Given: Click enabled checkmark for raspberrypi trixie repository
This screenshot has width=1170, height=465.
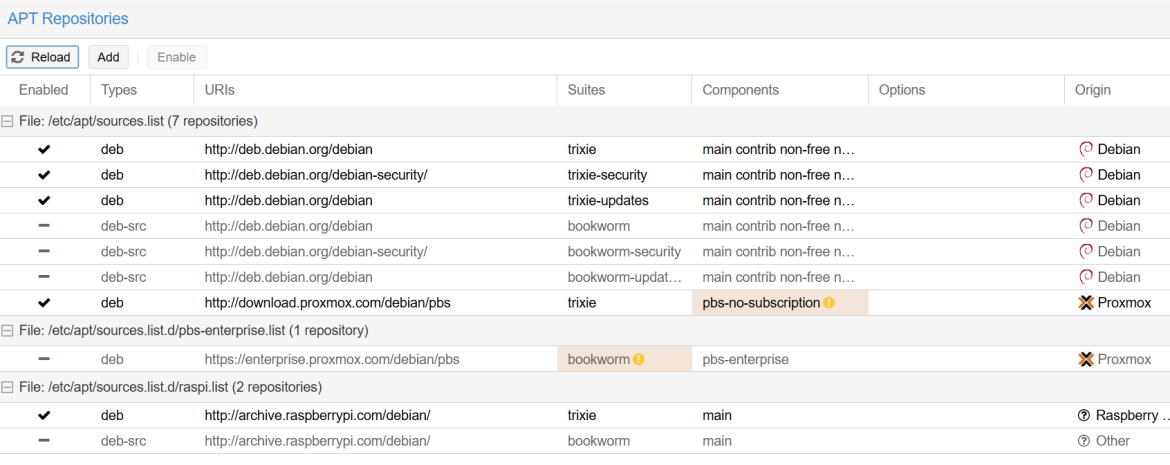Looking at the screenshot, I should coord(44,415).
